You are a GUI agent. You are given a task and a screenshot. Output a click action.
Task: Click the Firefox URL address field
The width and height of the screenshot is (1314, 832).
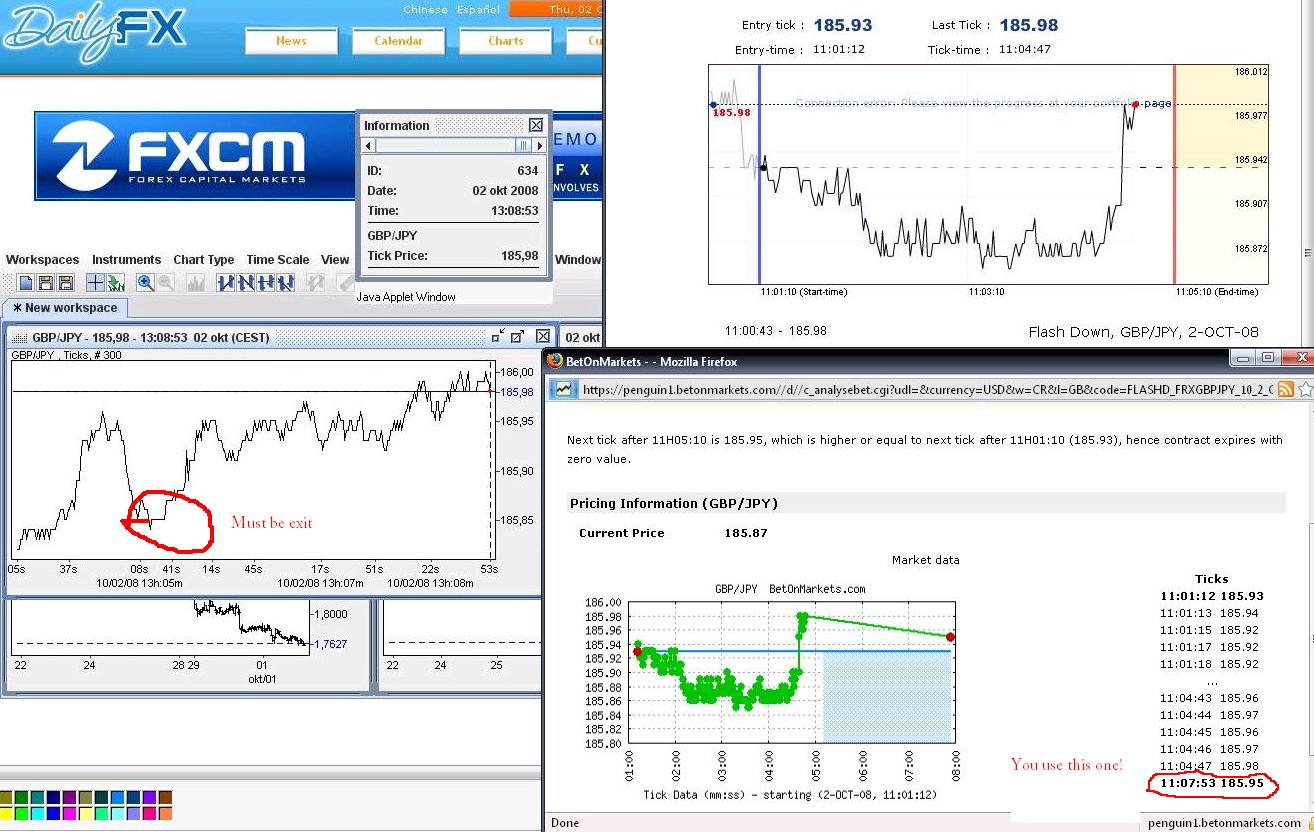coord(925,390)
